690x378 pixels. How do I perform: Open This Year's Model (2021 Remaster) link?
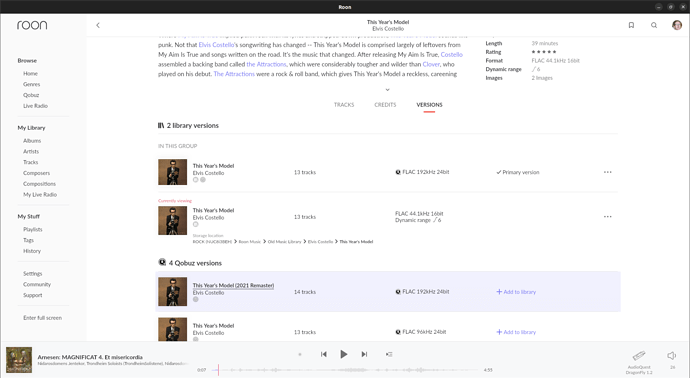coord(233,285)
